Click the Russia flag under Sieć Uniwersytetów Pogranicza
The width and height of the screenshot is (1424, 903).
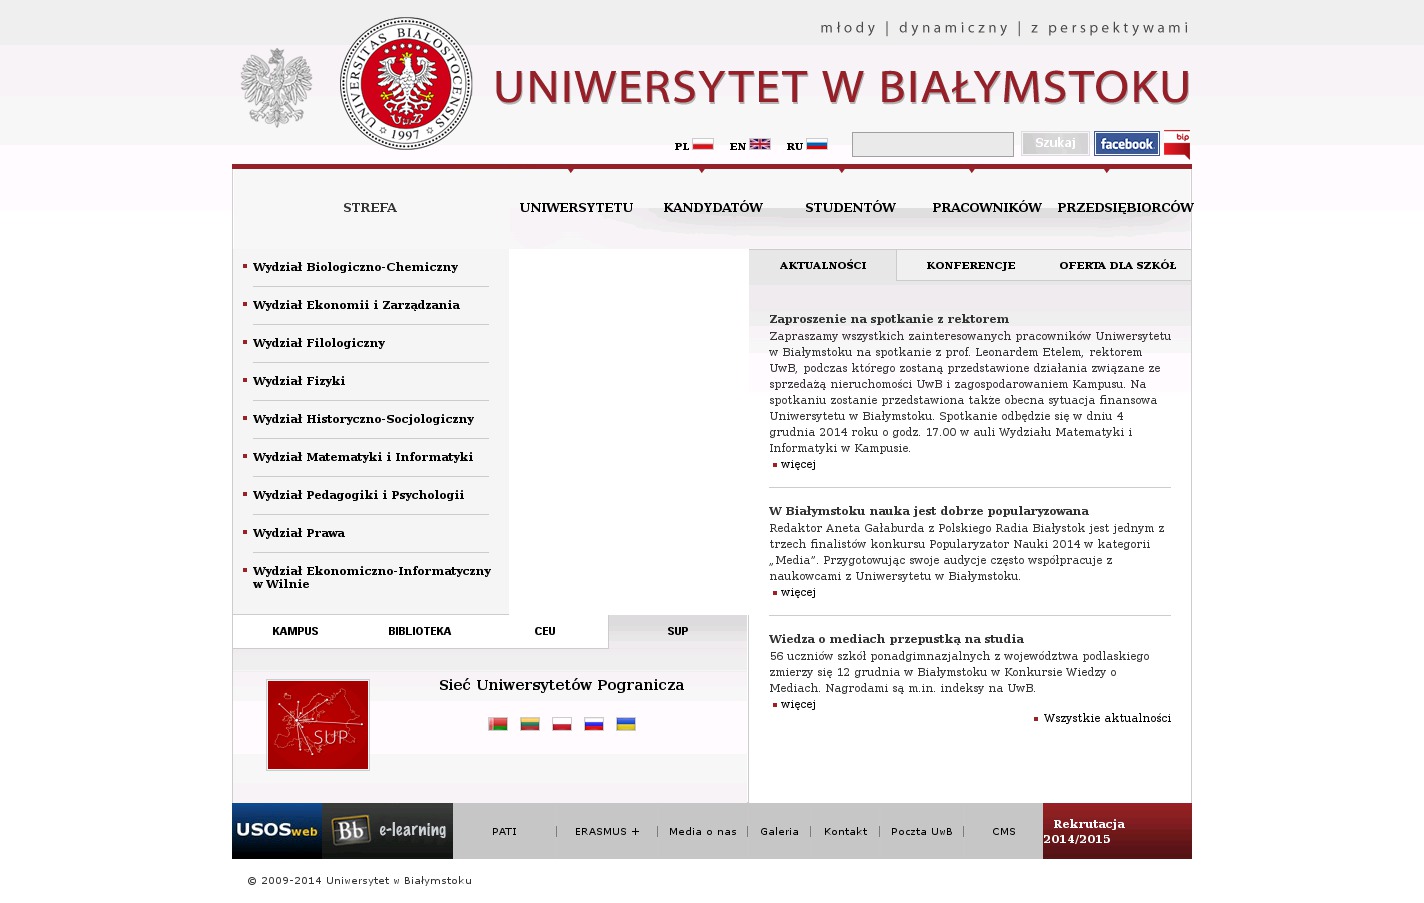click(594, 724)
